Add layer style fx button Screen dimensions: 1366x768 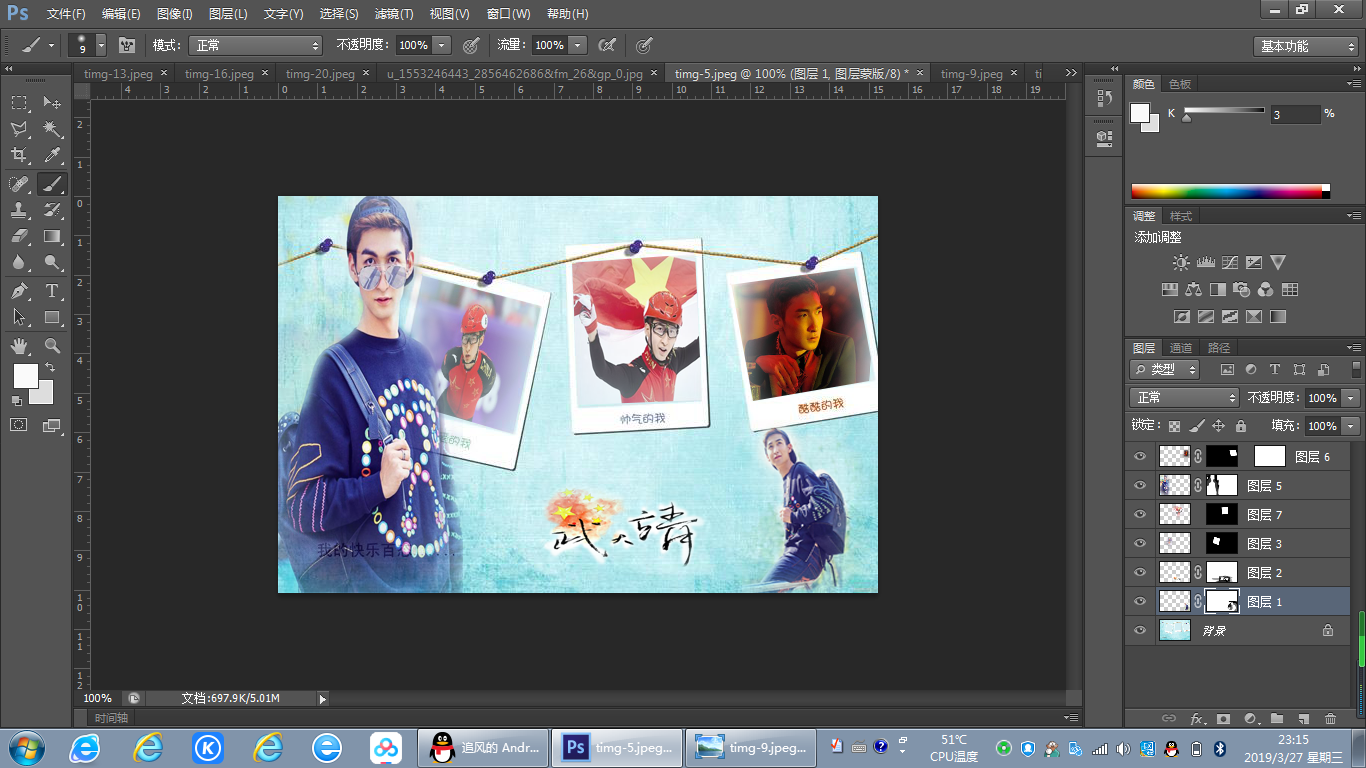tap(1197, 719)
